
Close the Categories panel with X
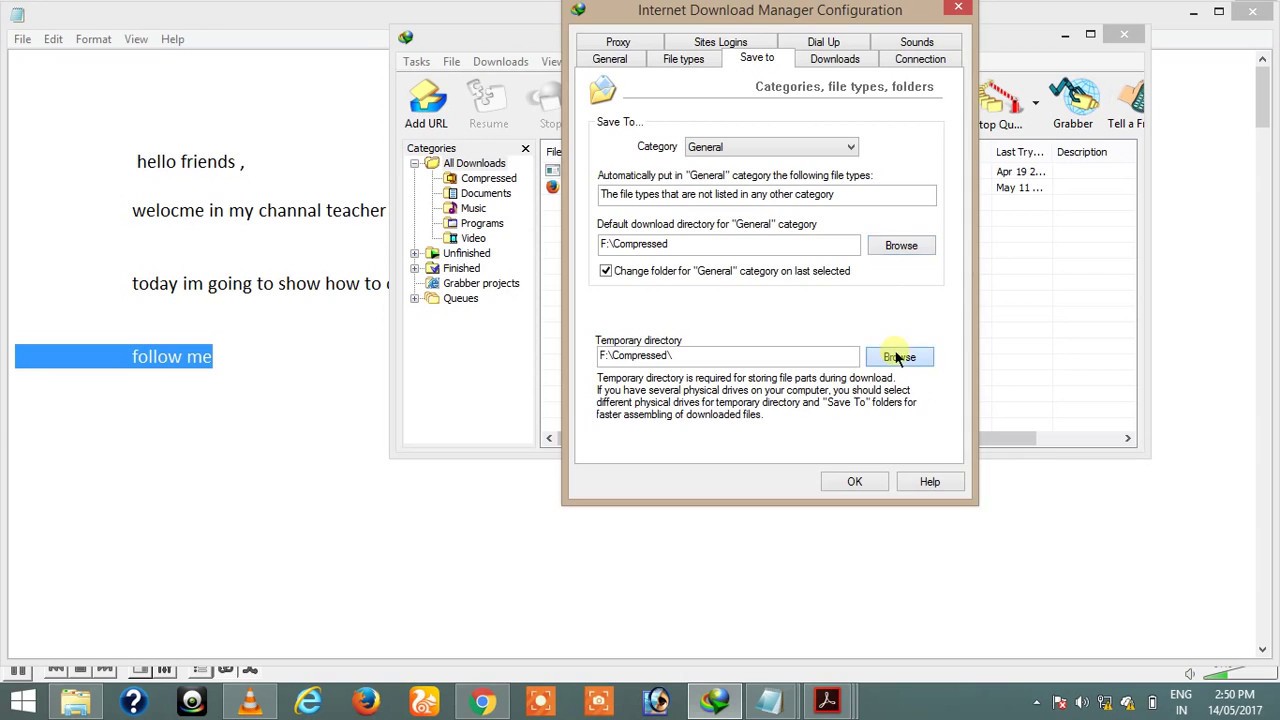(x=525, y=148)
